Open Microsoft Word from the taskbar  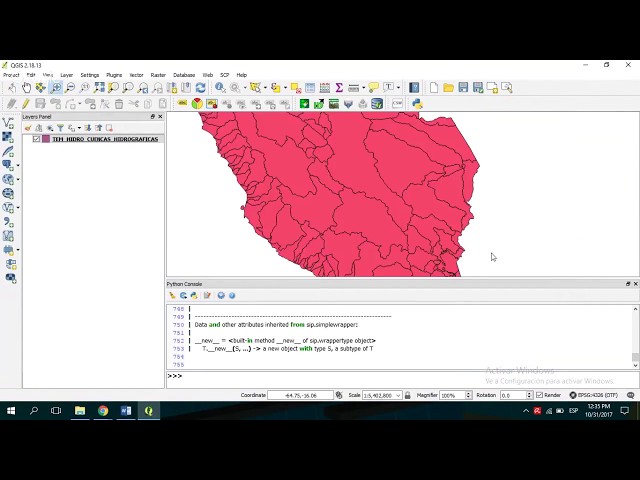[126, 411]
